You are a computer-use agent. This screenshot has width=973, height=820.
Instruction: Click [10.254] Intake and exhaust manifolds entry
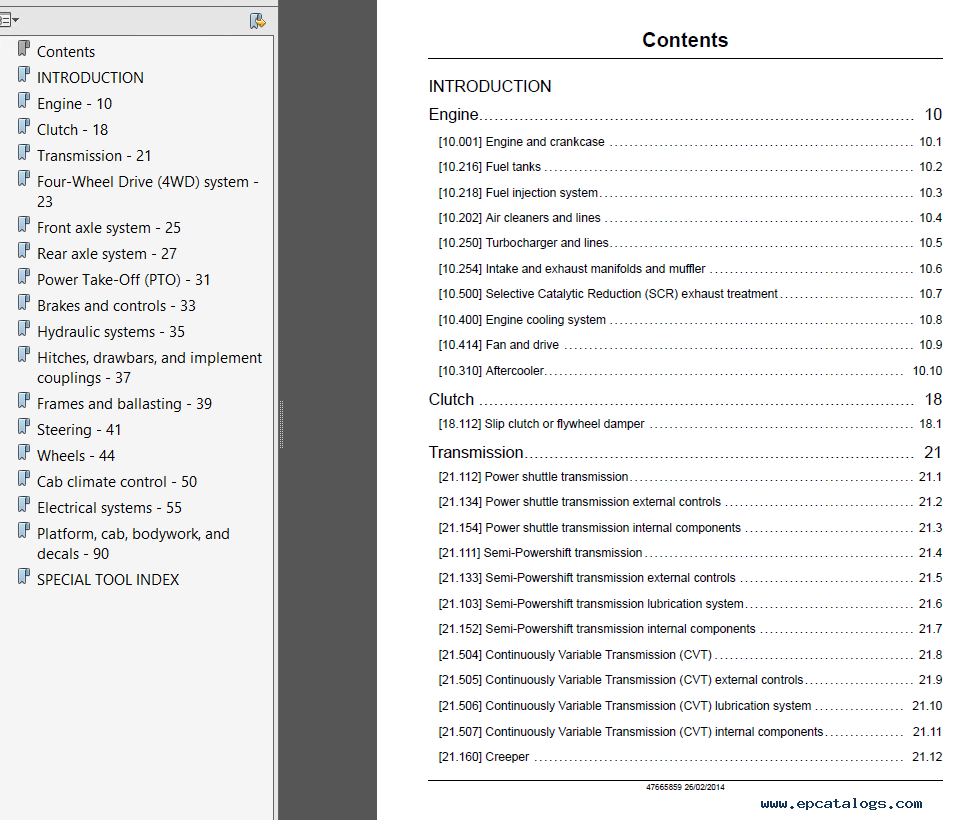[x=690, y=269]
